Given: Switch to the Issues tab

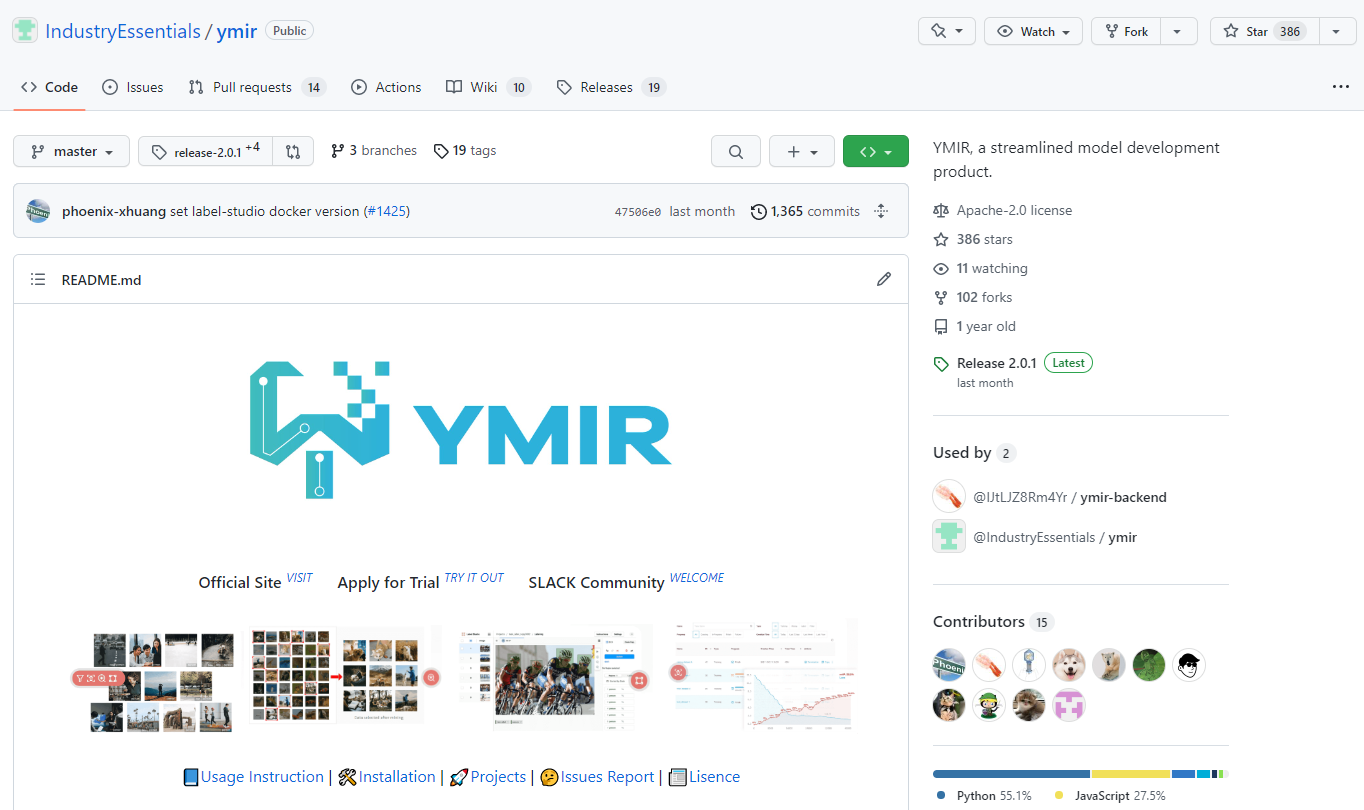Looking at the screenshot, I should tap(132, 87).
